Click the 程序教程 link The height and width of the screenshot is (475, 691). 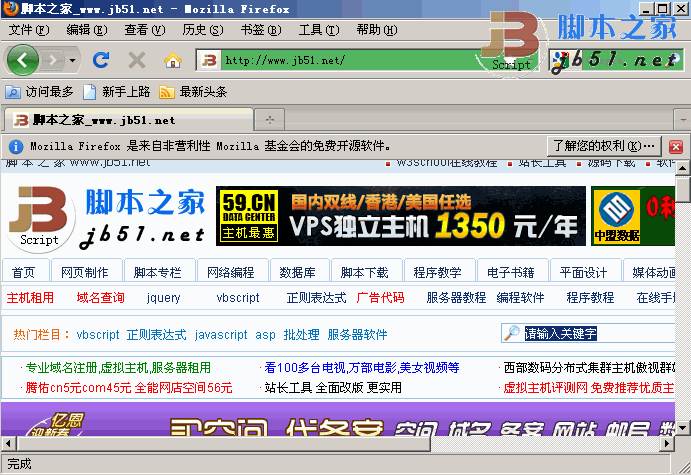click(591, 298)
